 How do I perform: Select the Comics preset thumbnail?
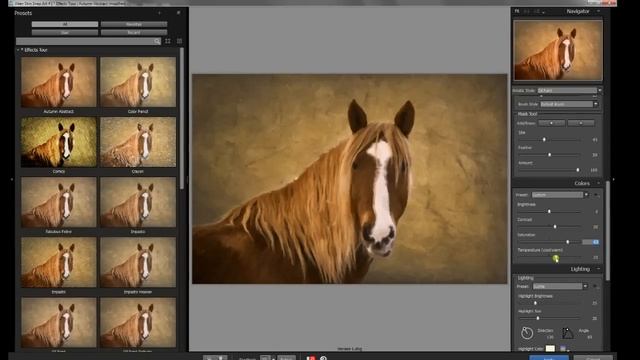coord(59,142)
